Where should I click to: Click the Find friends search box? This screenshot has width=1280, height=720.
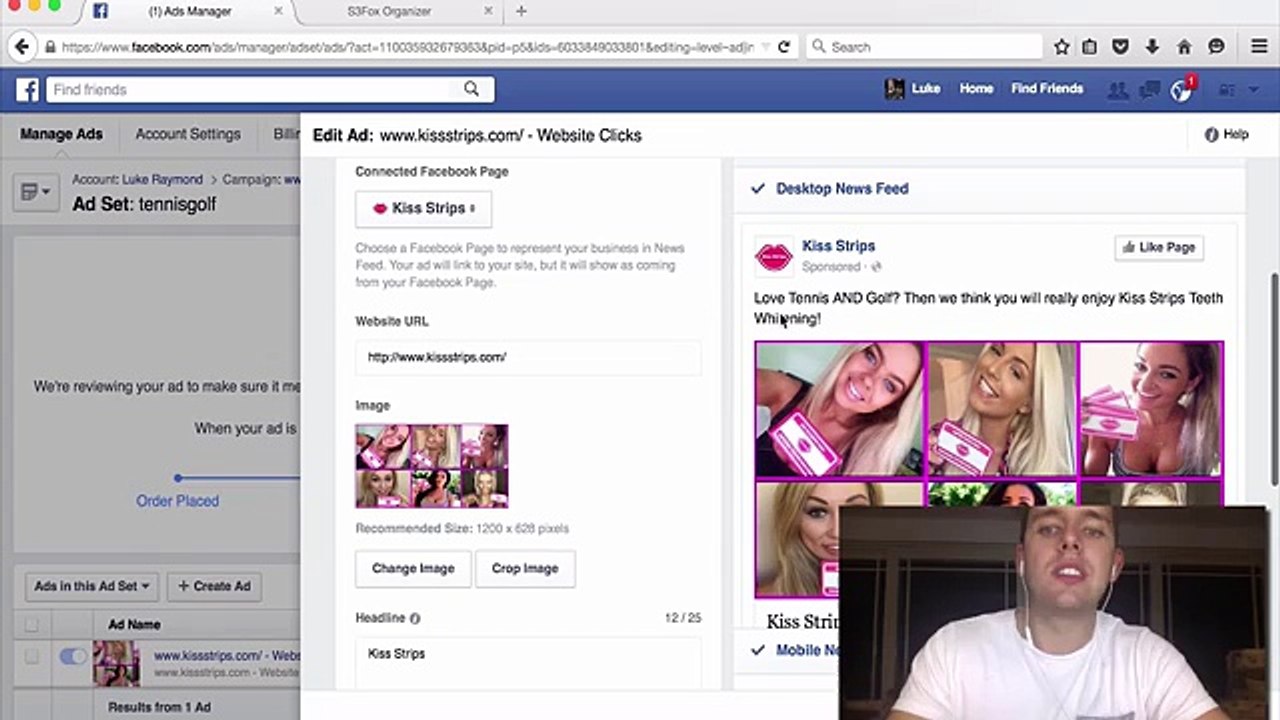point(270,90)
